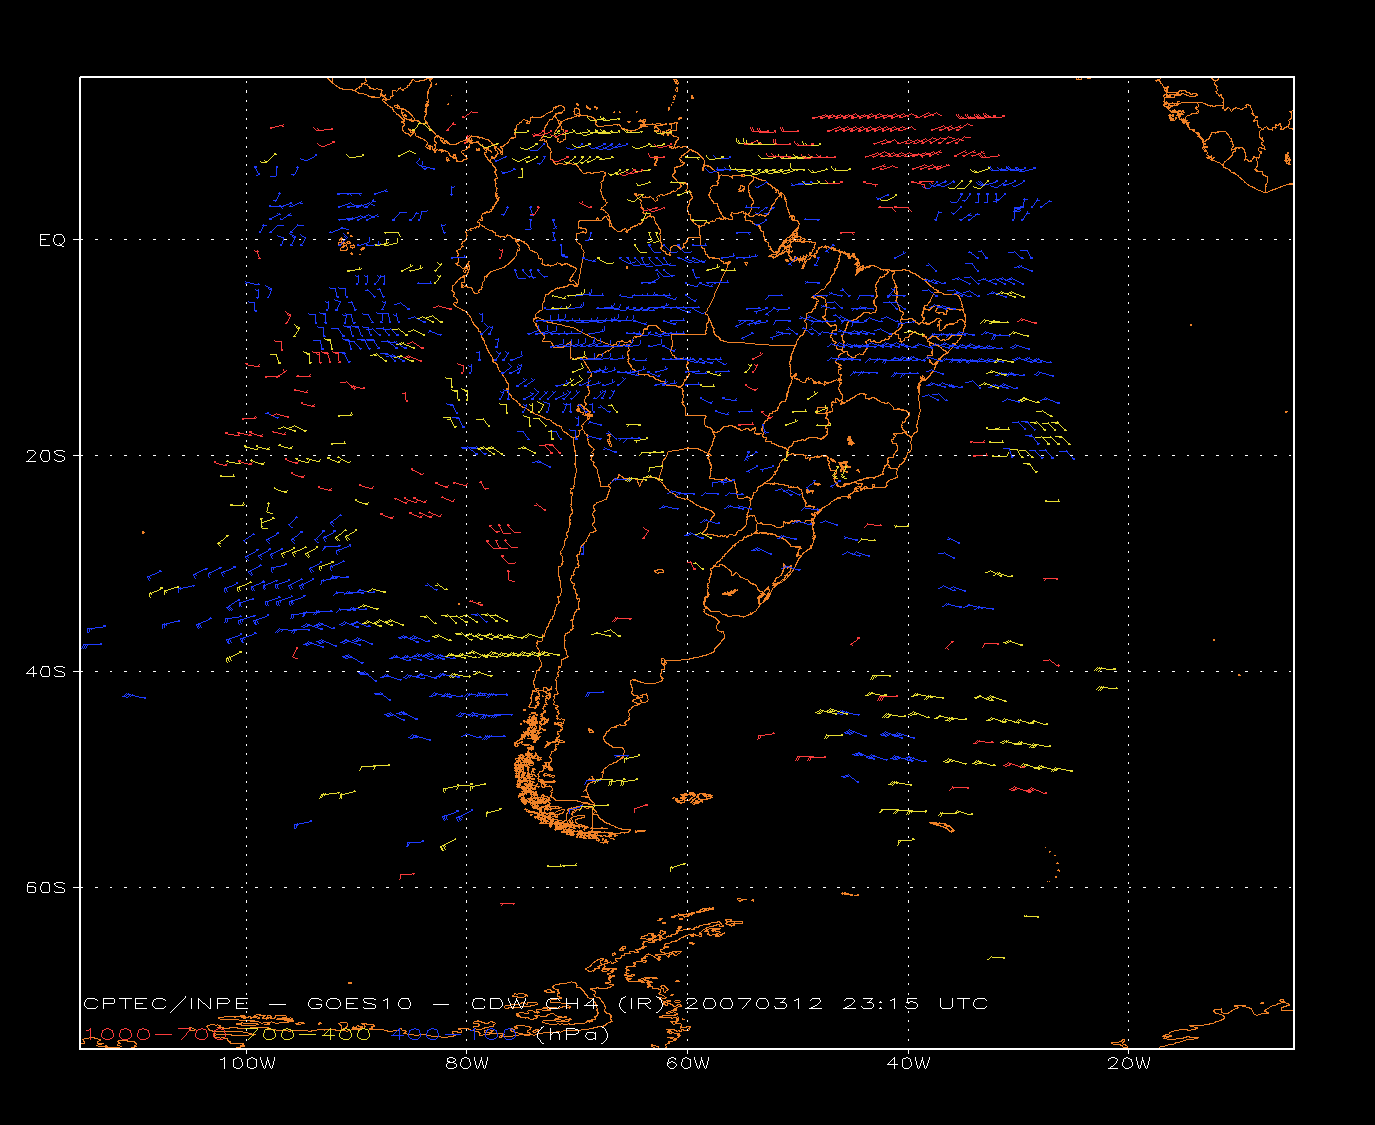Click the 23:15 UTC time label
Viewport: 1375px width, 1125px height.
[915, 1004]
